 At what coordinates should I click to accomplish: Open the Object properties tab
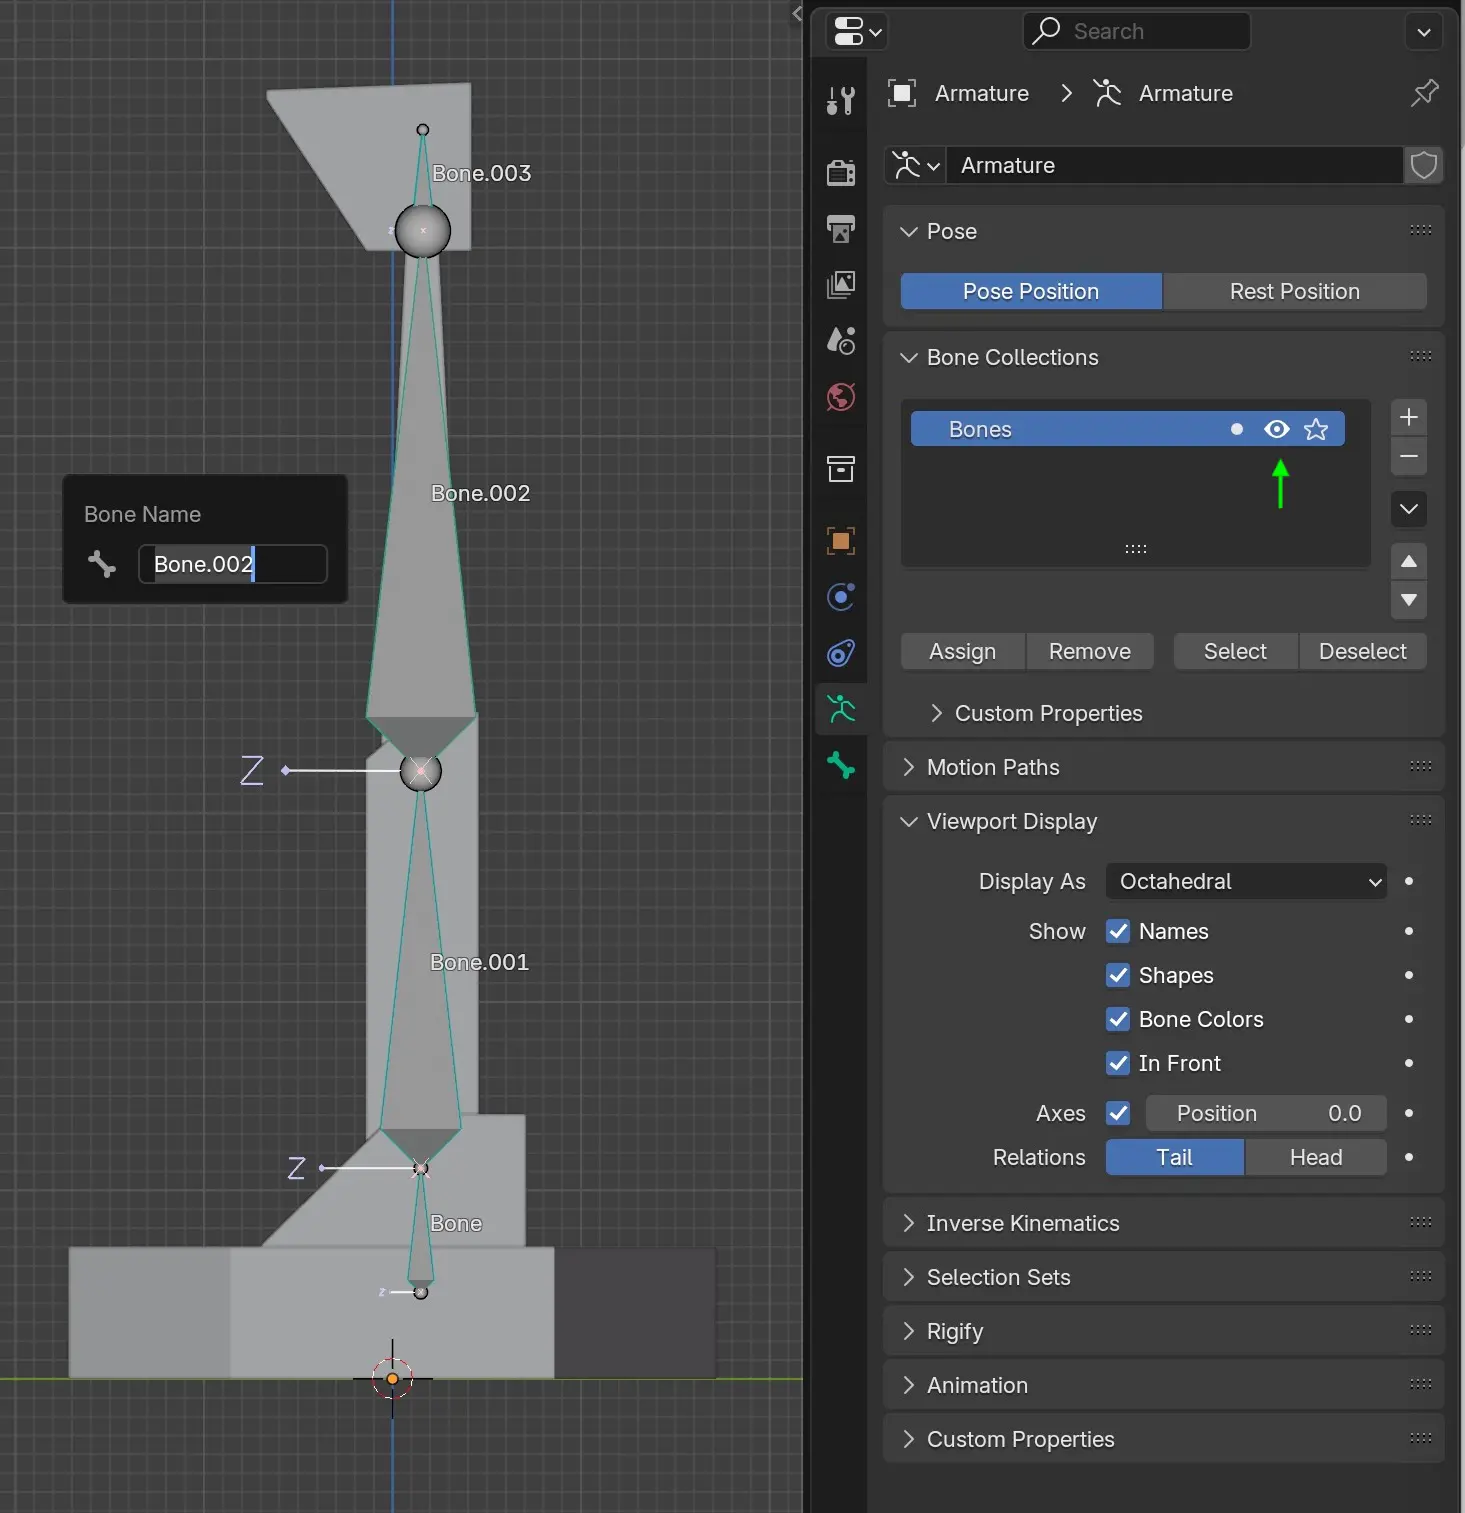(841, 541)
